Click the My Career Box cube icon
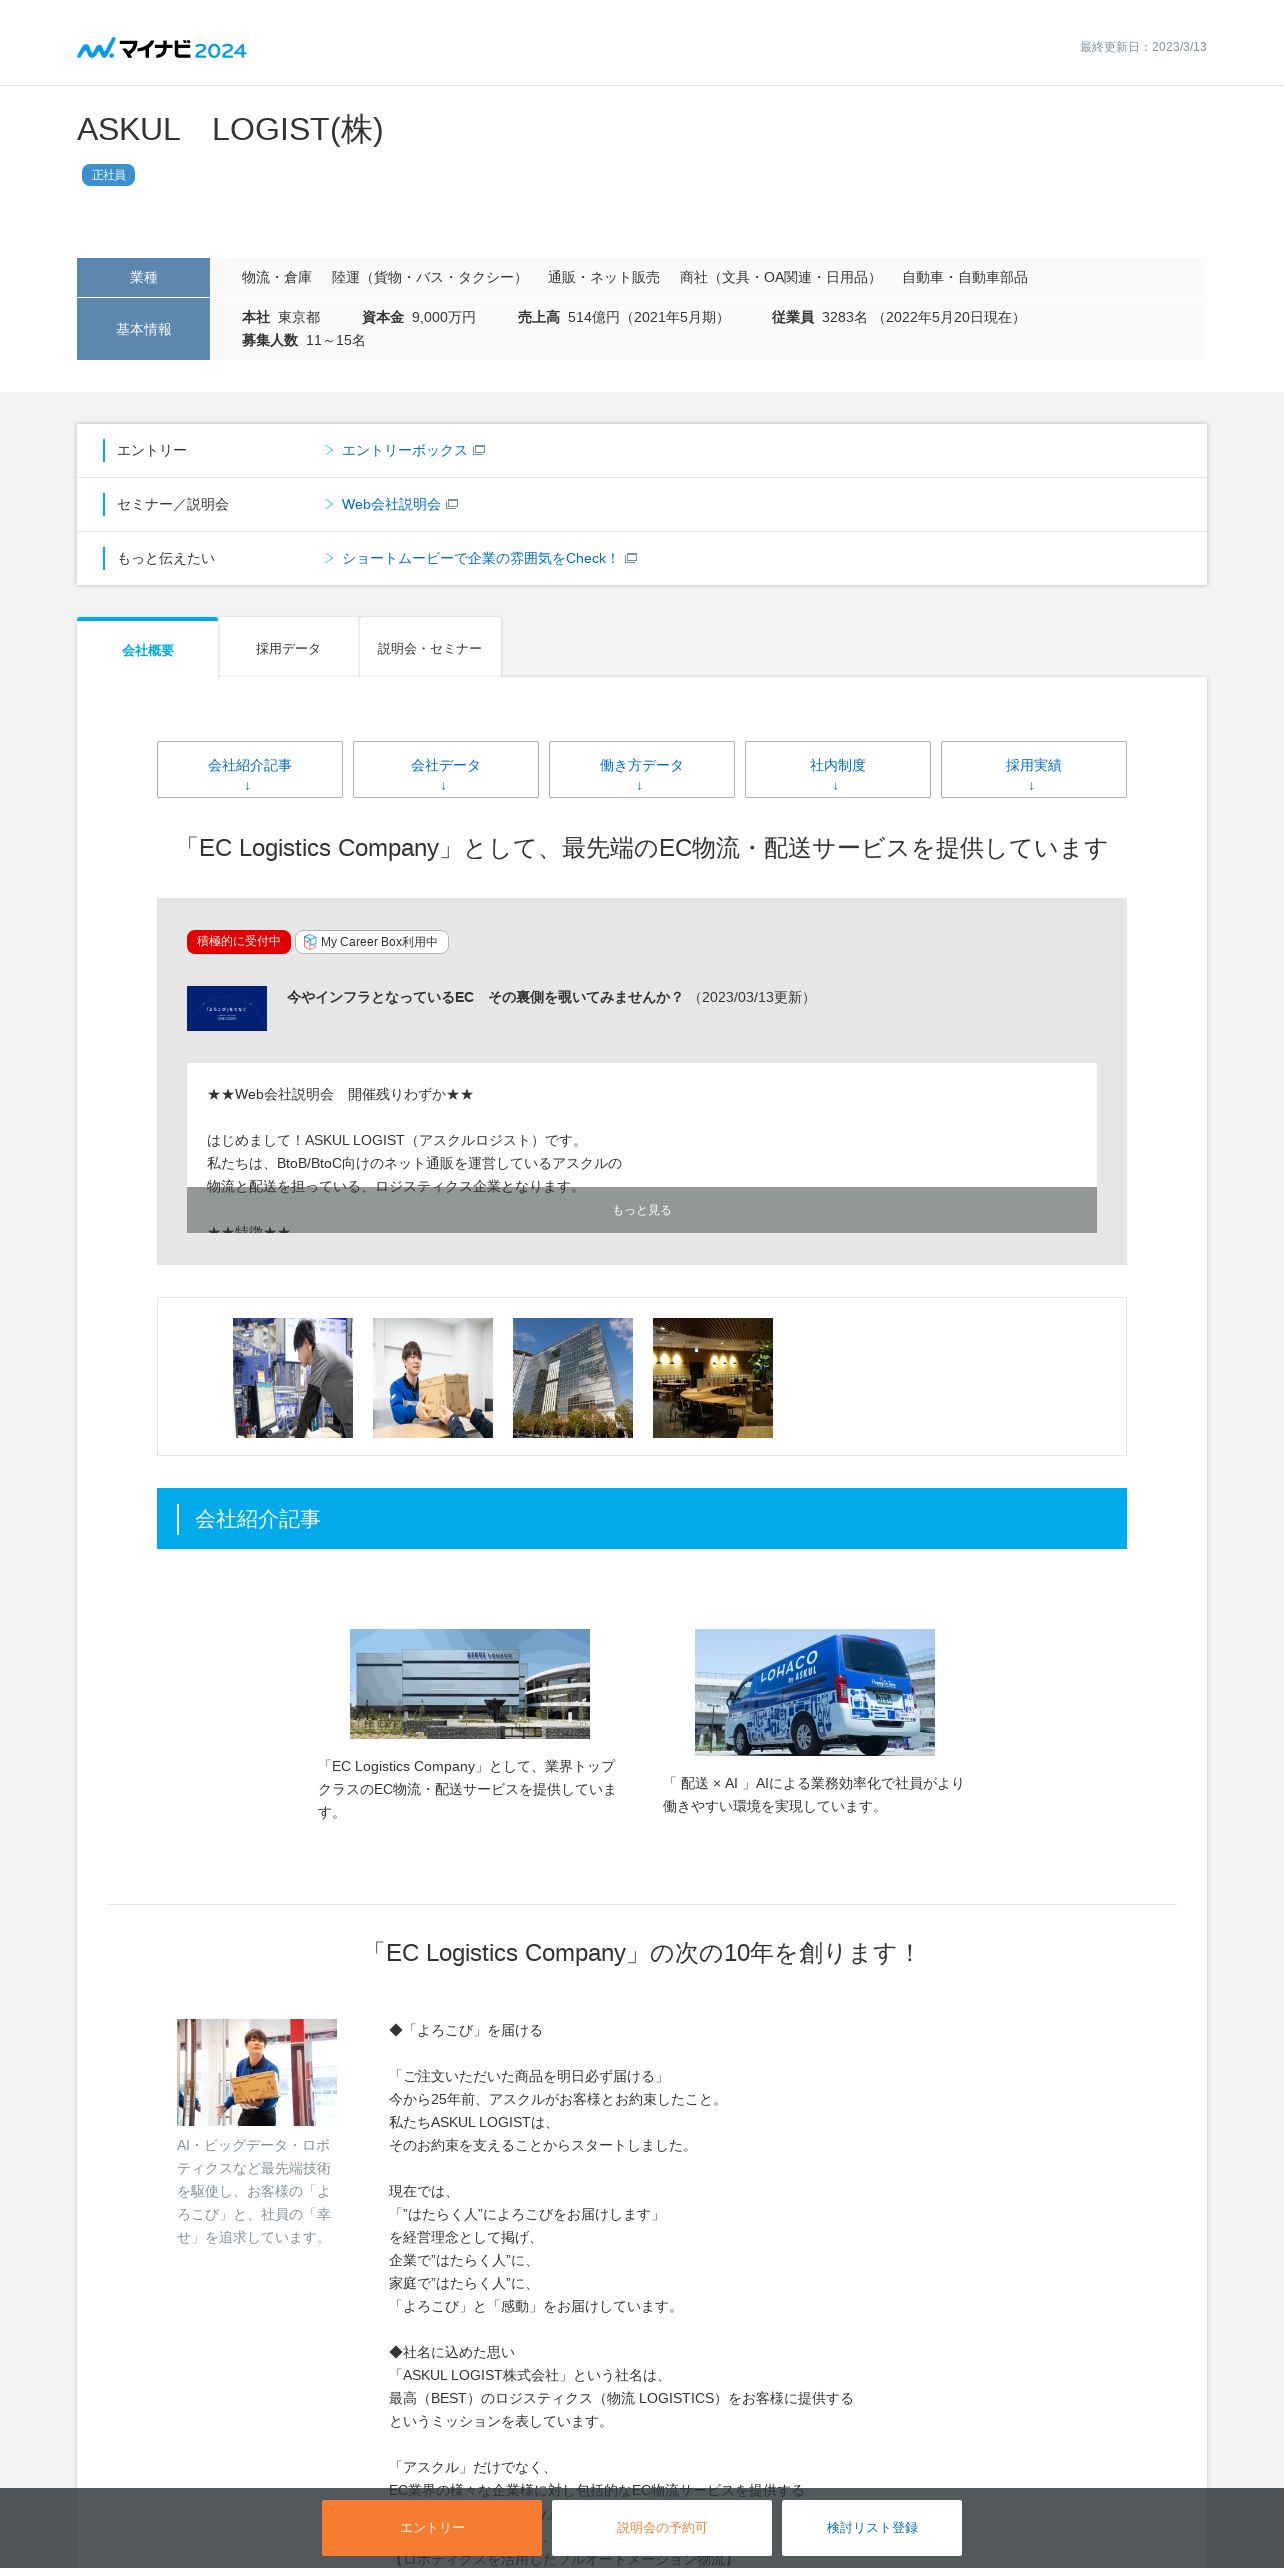 click(310, 942)
